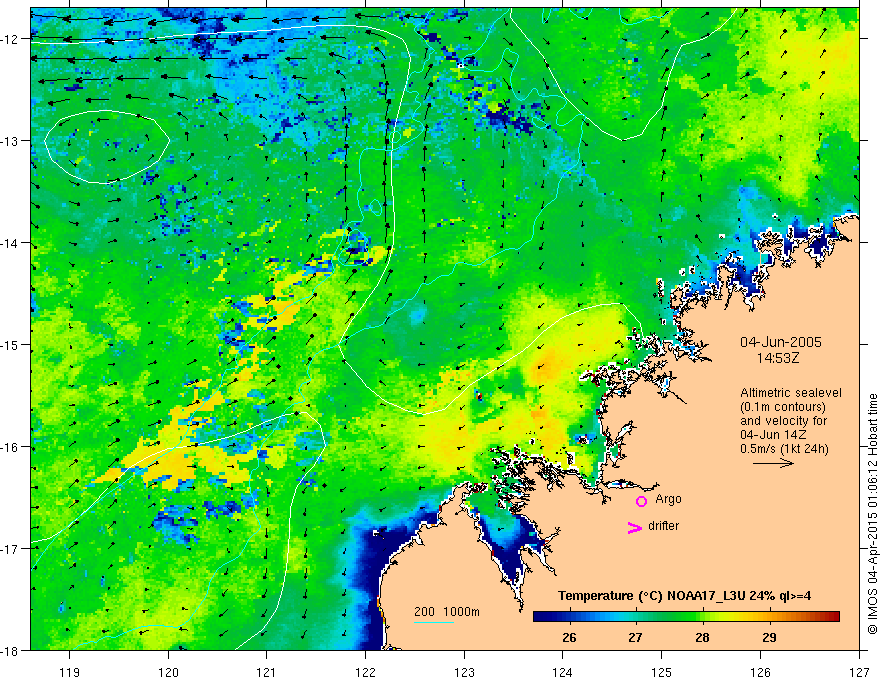Click the '200 1000m' depth legend text

click(x=447, y=612)
